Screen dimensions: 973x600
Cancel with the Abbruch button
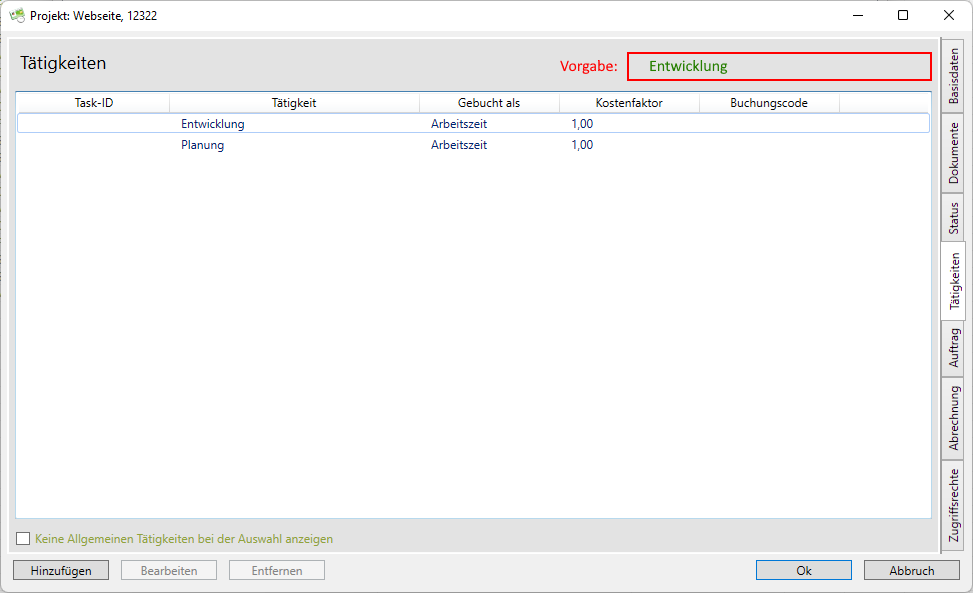[911, 570]
